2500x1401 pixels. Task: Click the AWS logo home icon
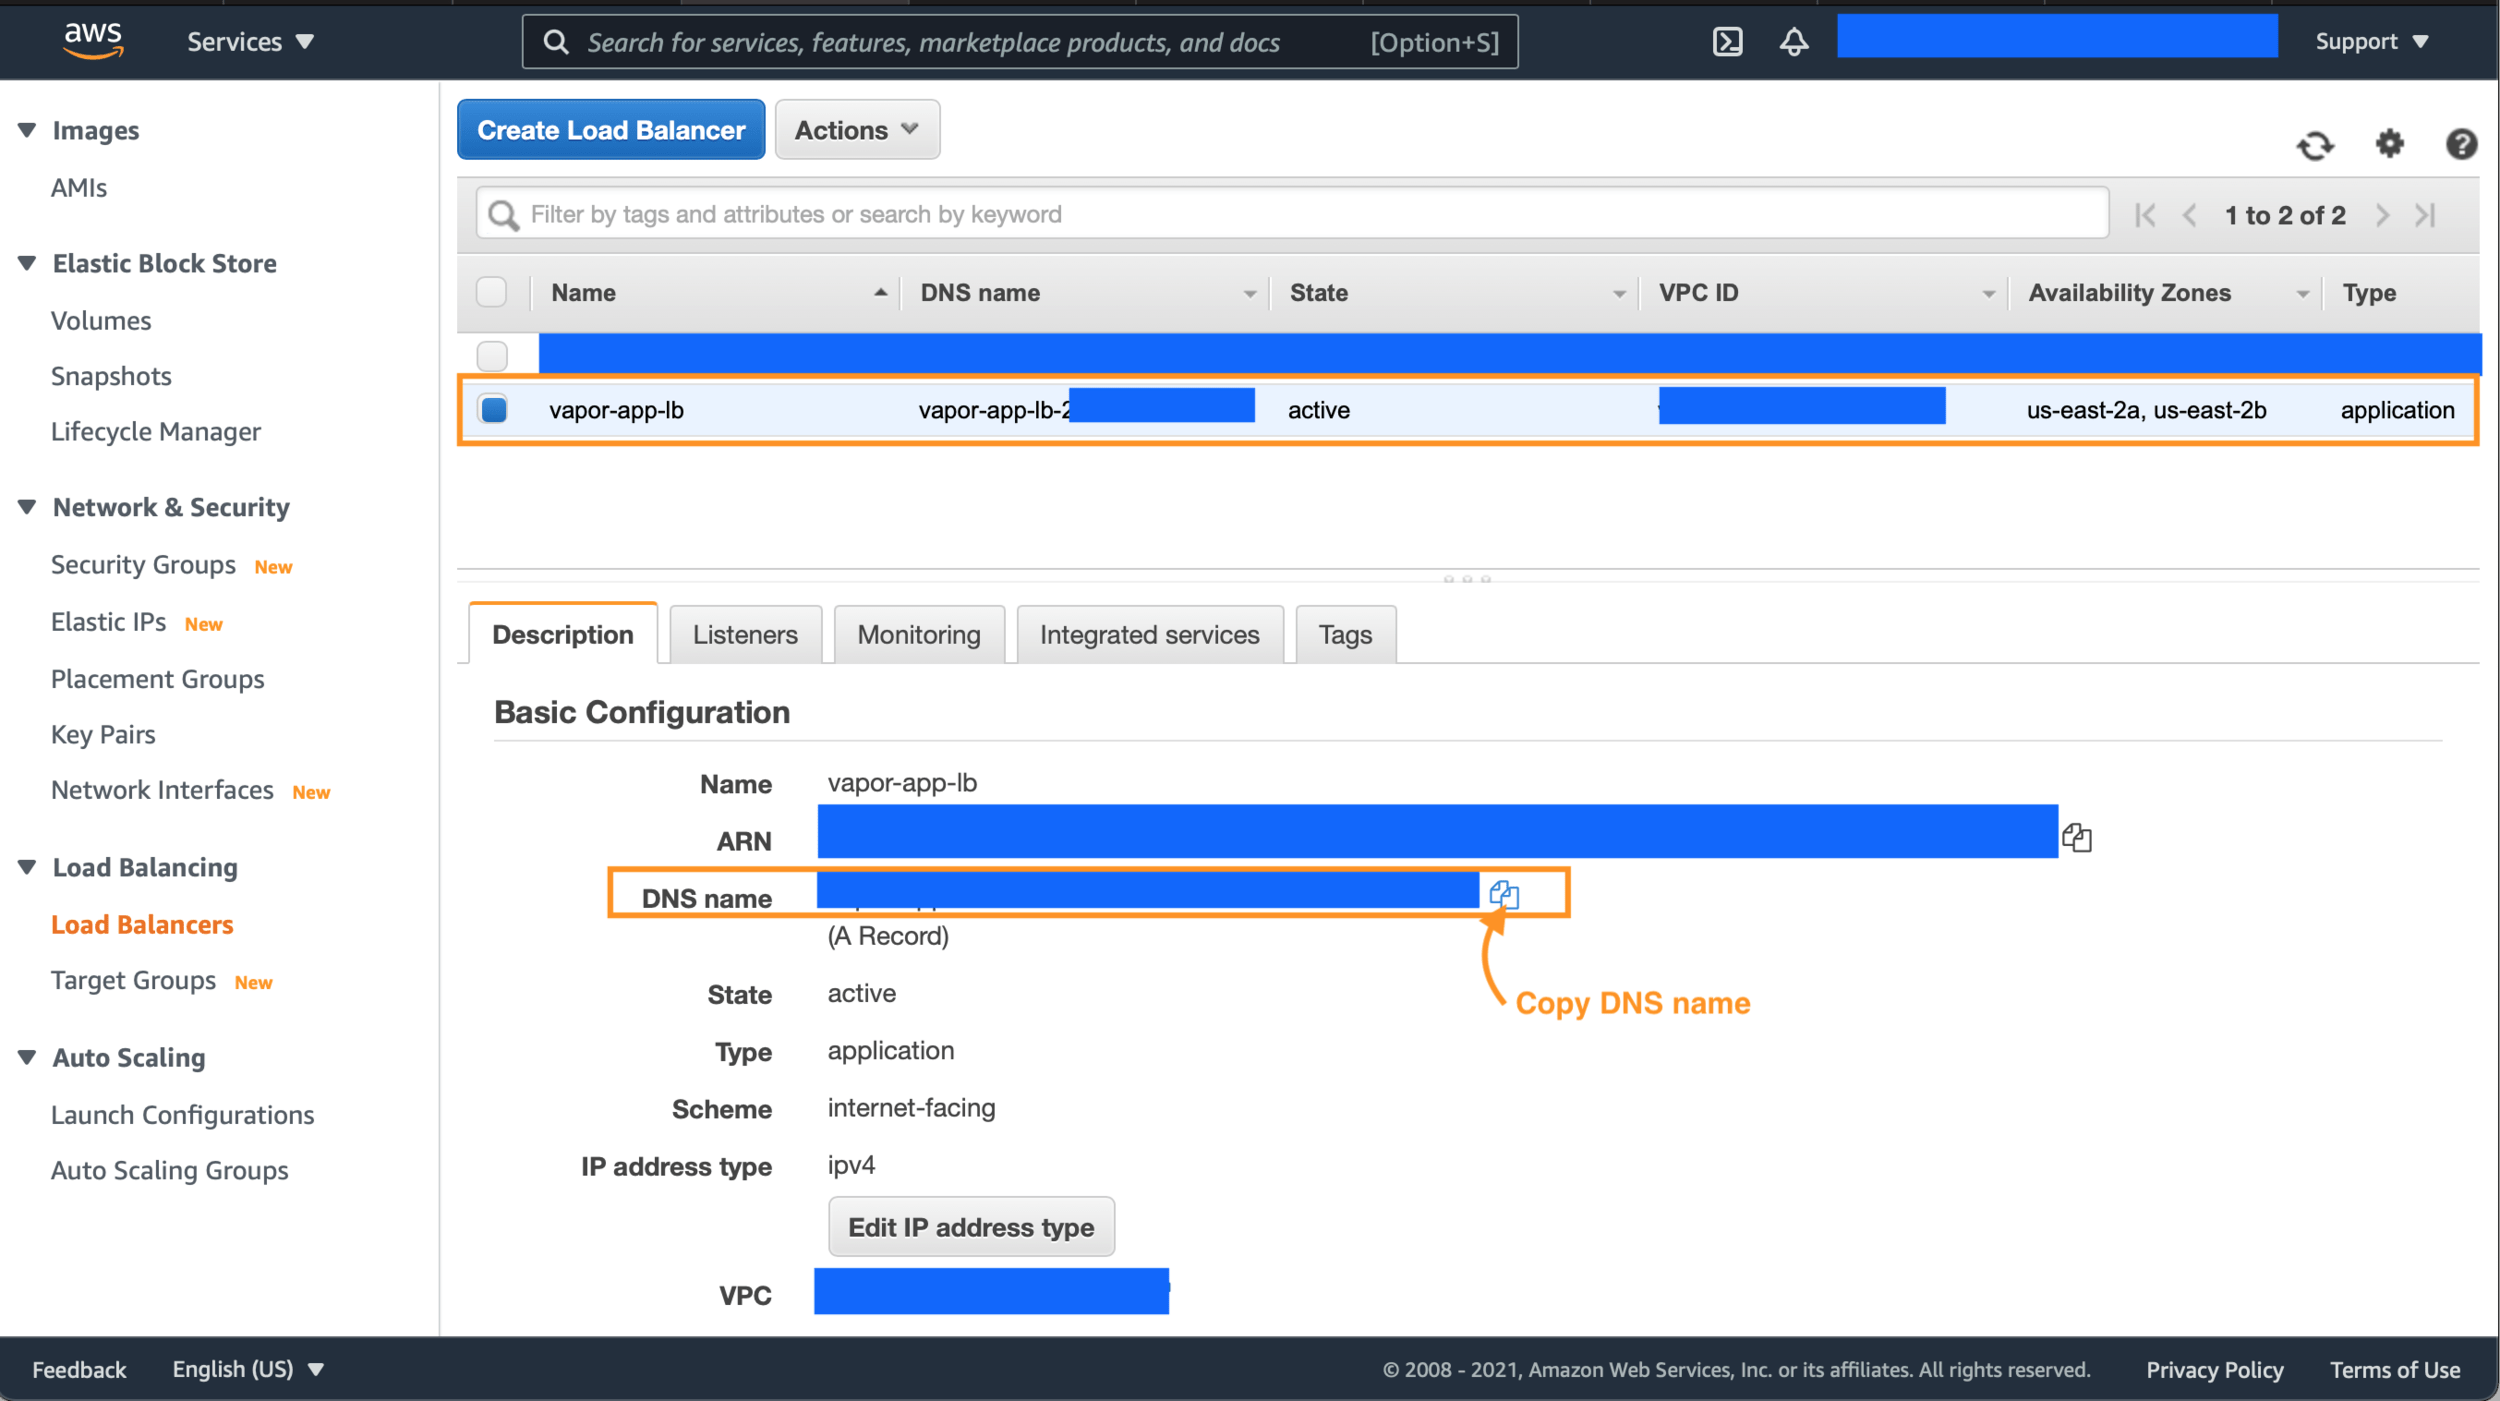(93, 40)
